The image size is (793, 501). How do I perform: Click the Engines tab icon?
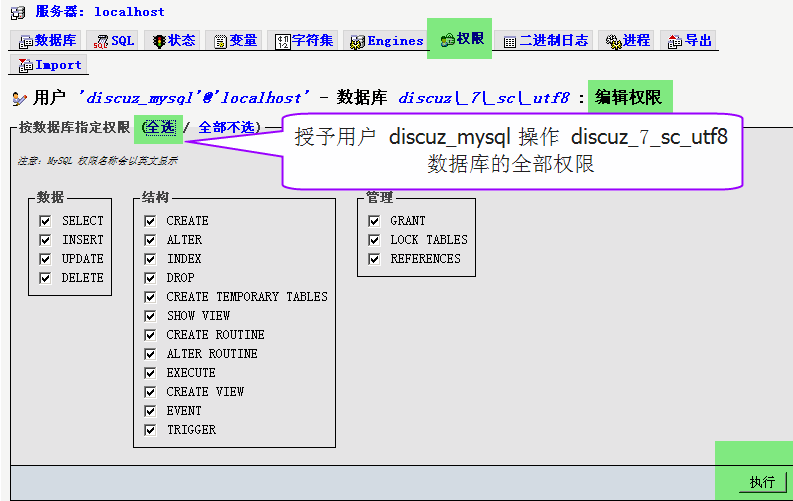(x=358, y=41)
